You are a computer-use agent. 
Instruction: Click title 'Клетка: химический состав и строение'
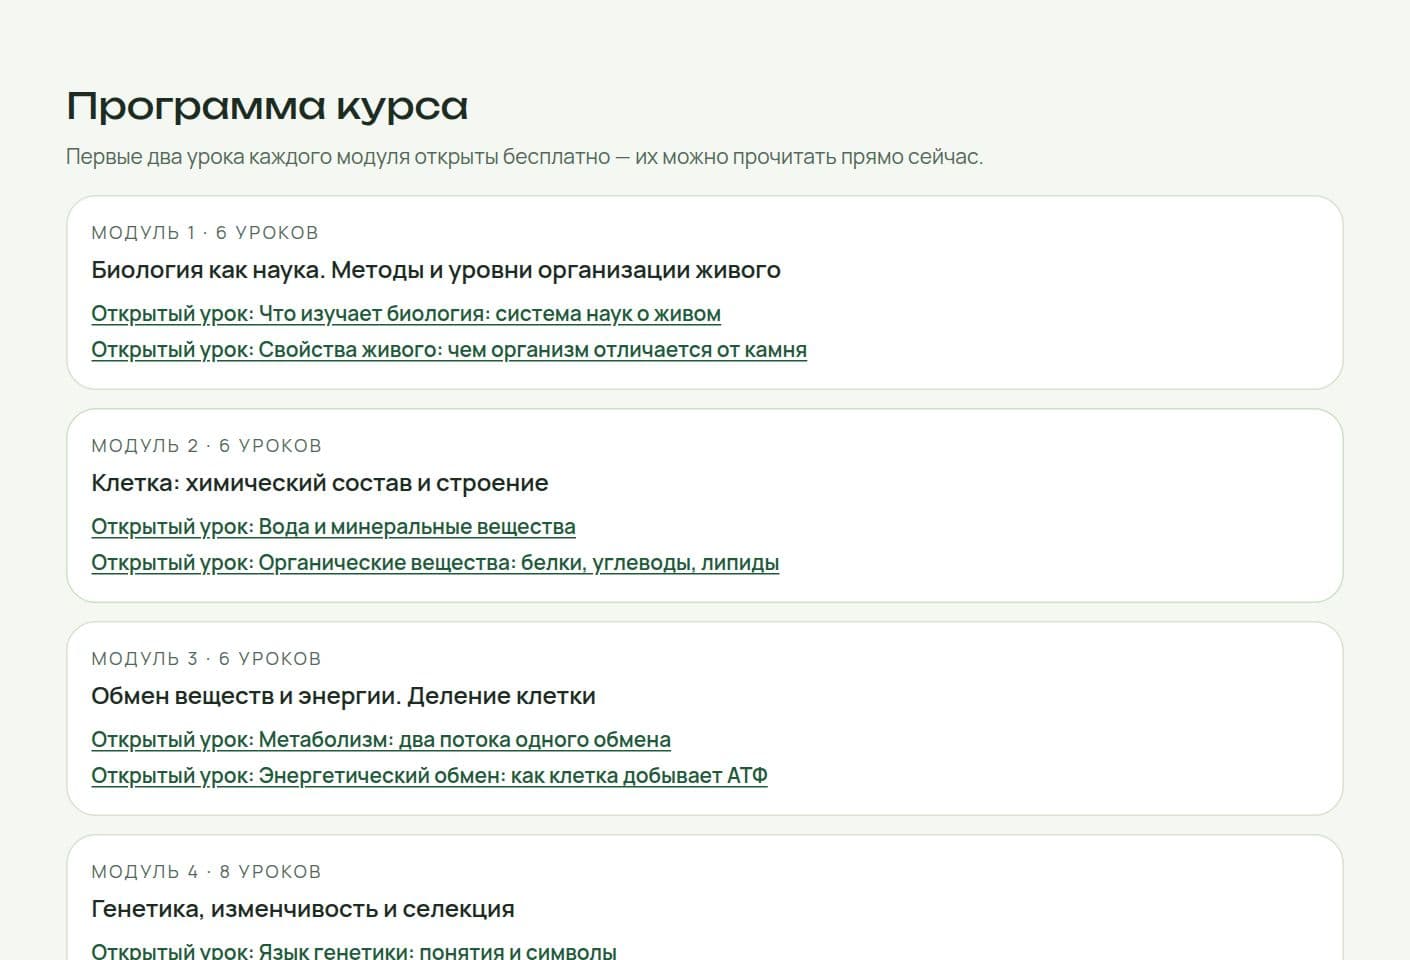(x=320, y=483)
